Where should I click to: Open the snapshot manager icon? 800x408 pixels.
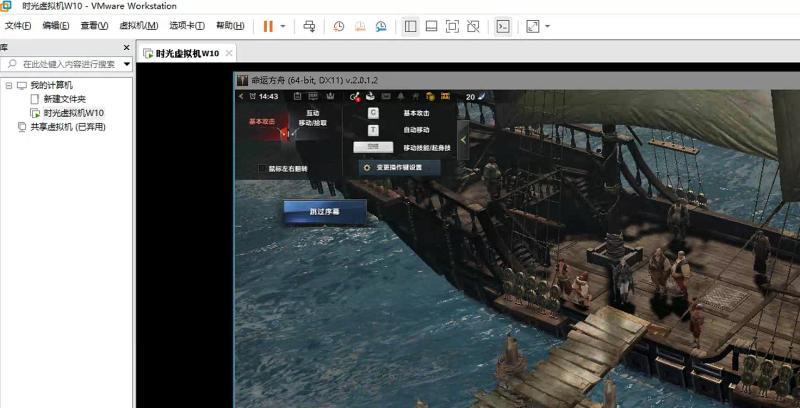(381, 27)
